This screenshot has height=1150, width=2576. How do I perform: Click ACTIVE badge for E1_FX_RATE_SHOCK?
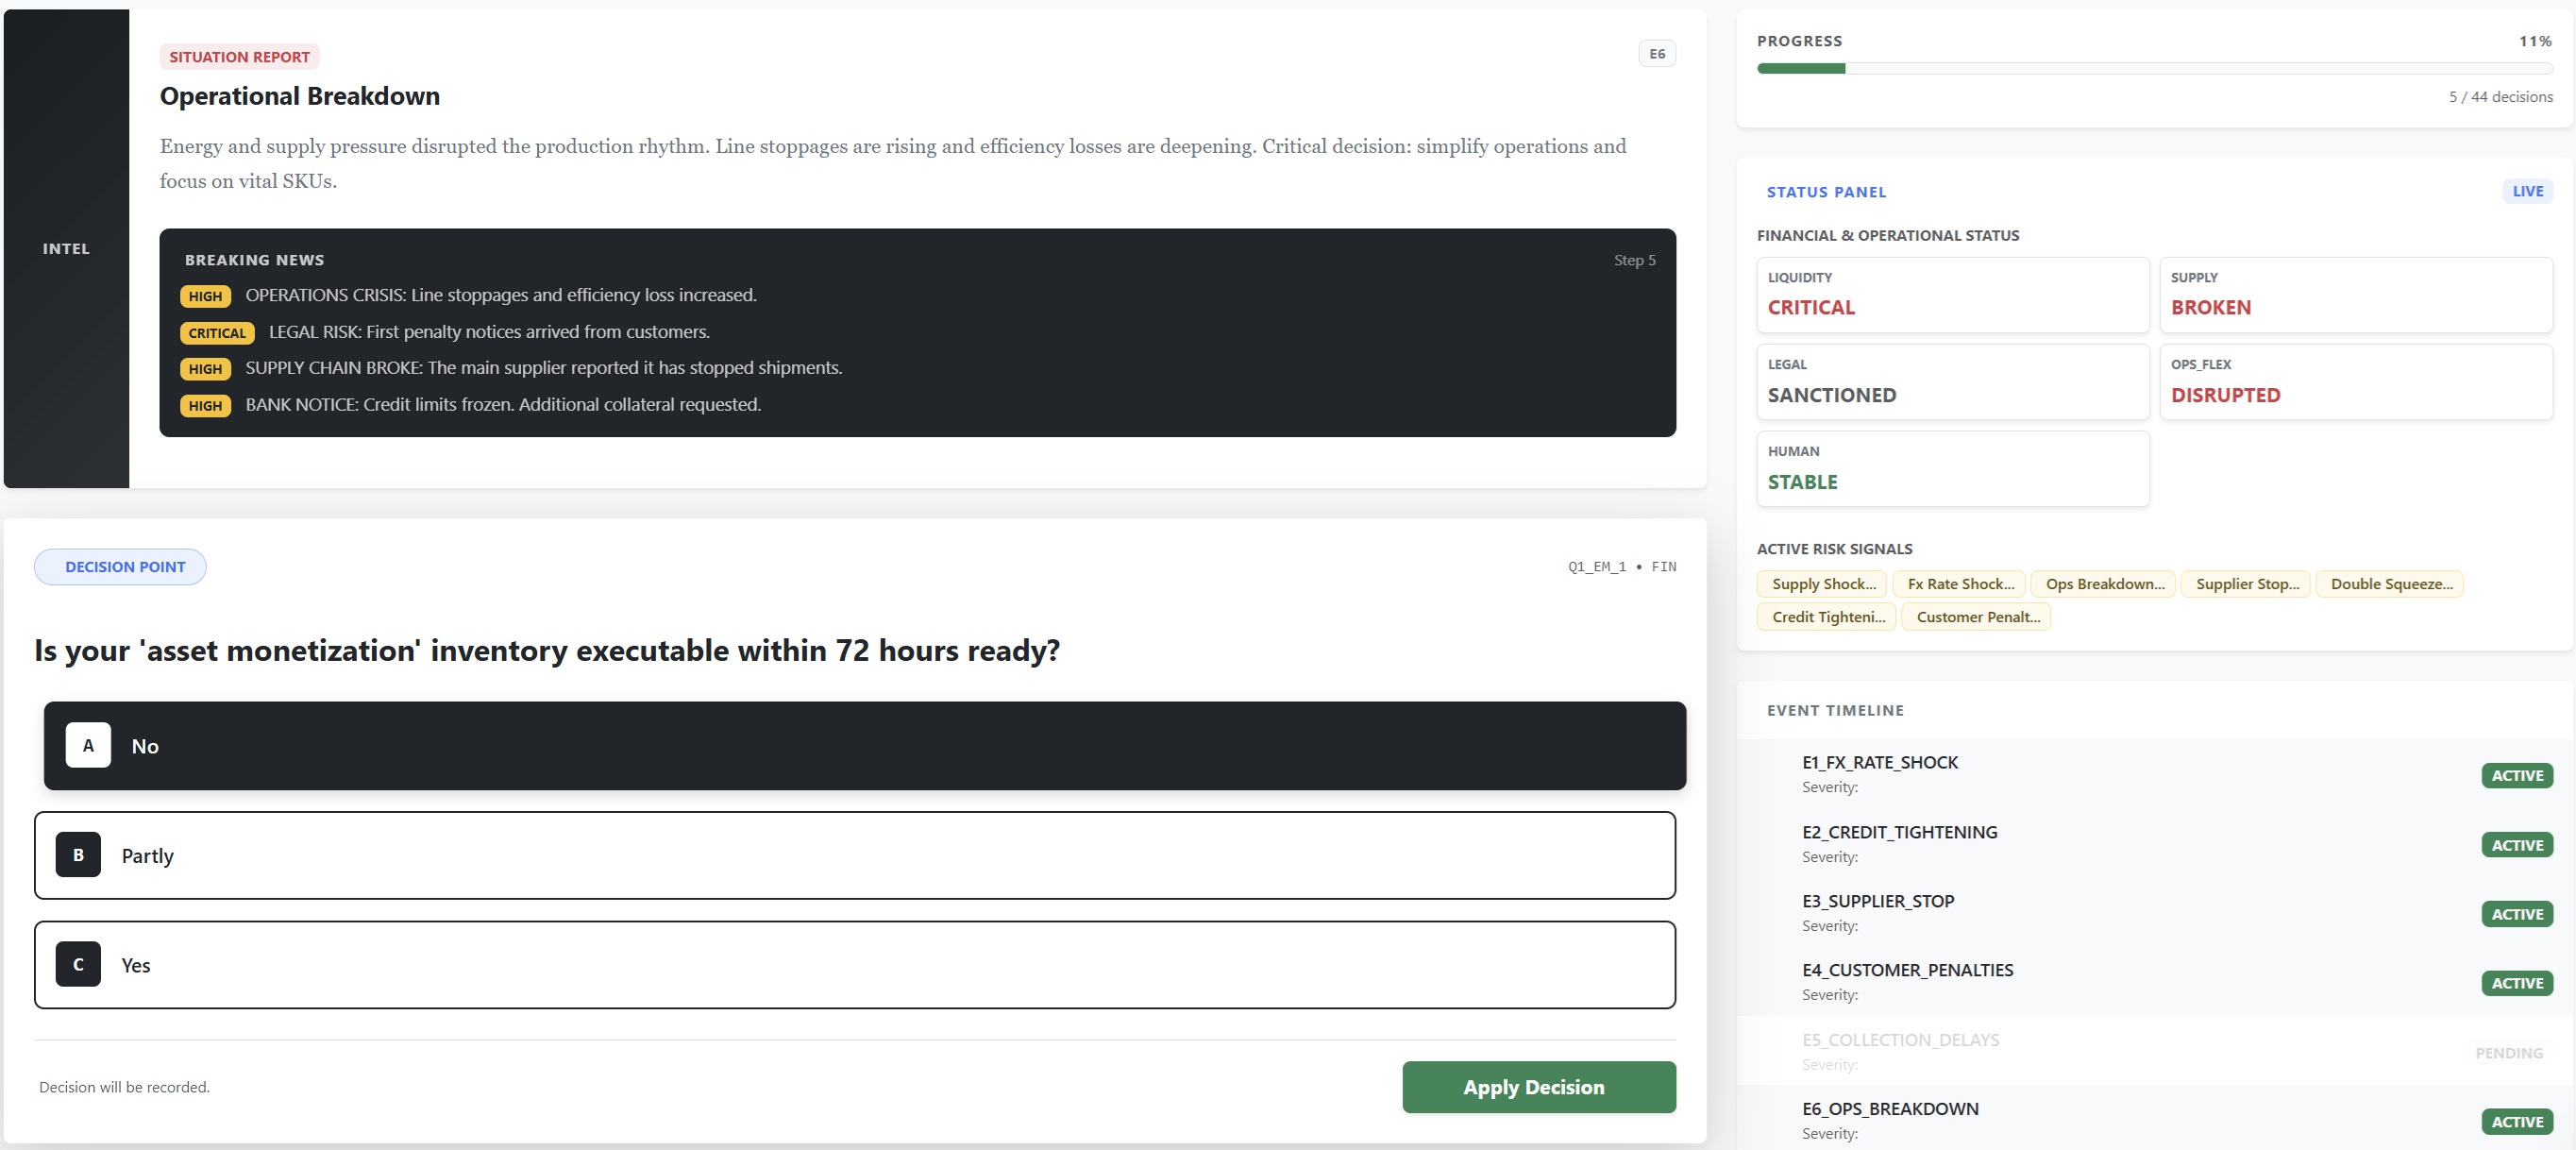[x=2516, y=775]
